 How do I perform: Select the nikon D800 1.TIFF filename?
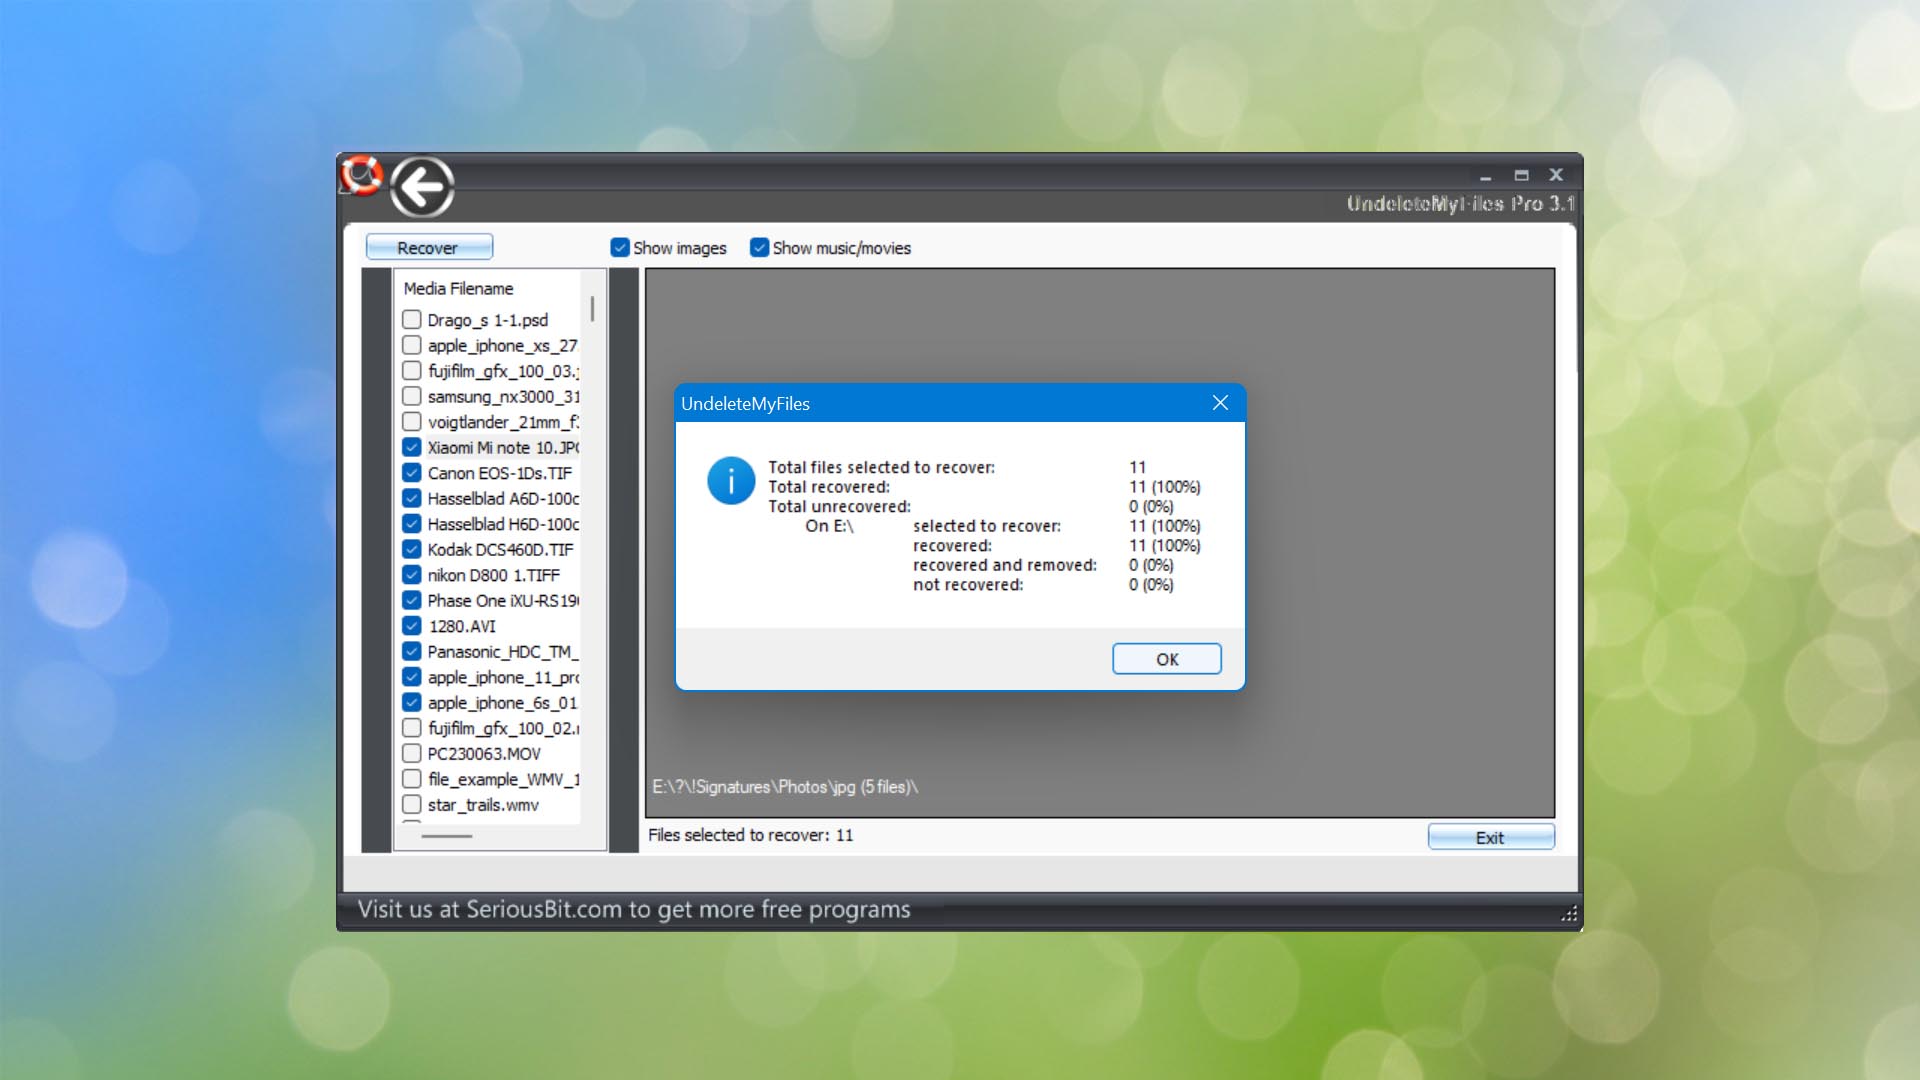(x=493, y=575)
